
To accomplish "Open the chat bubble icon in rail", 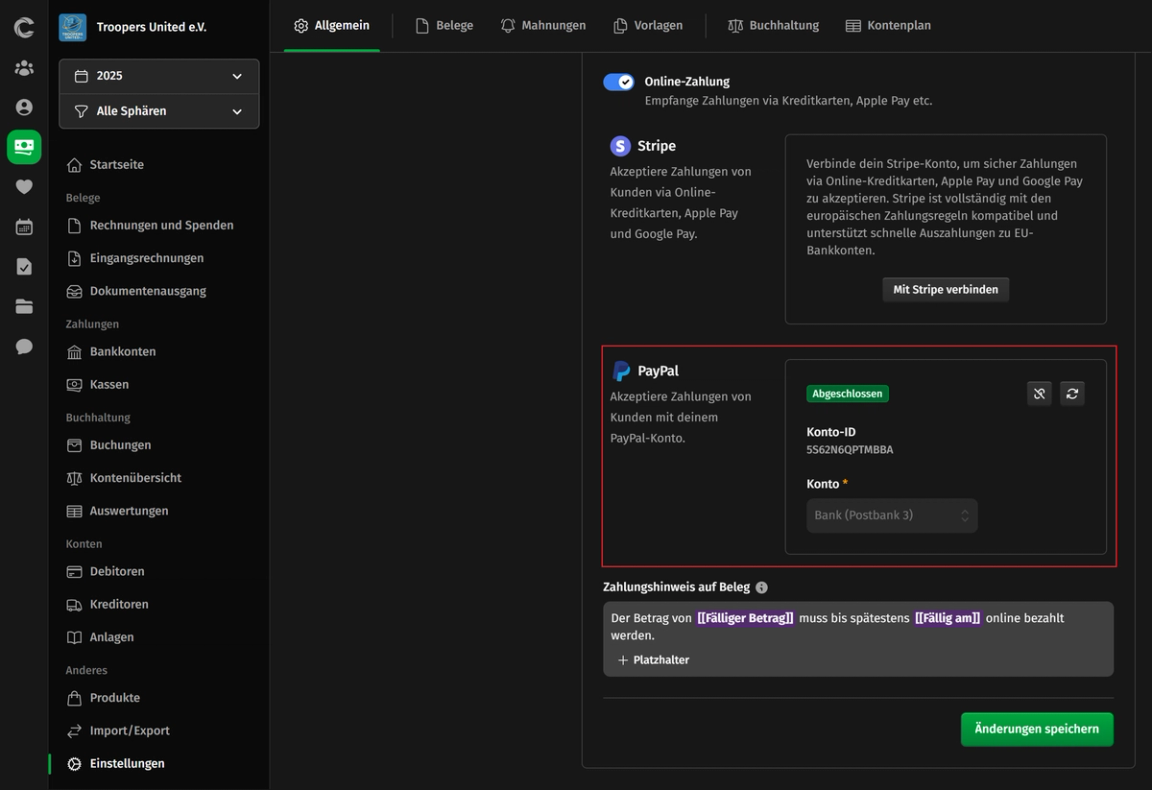I will [24, 346].
